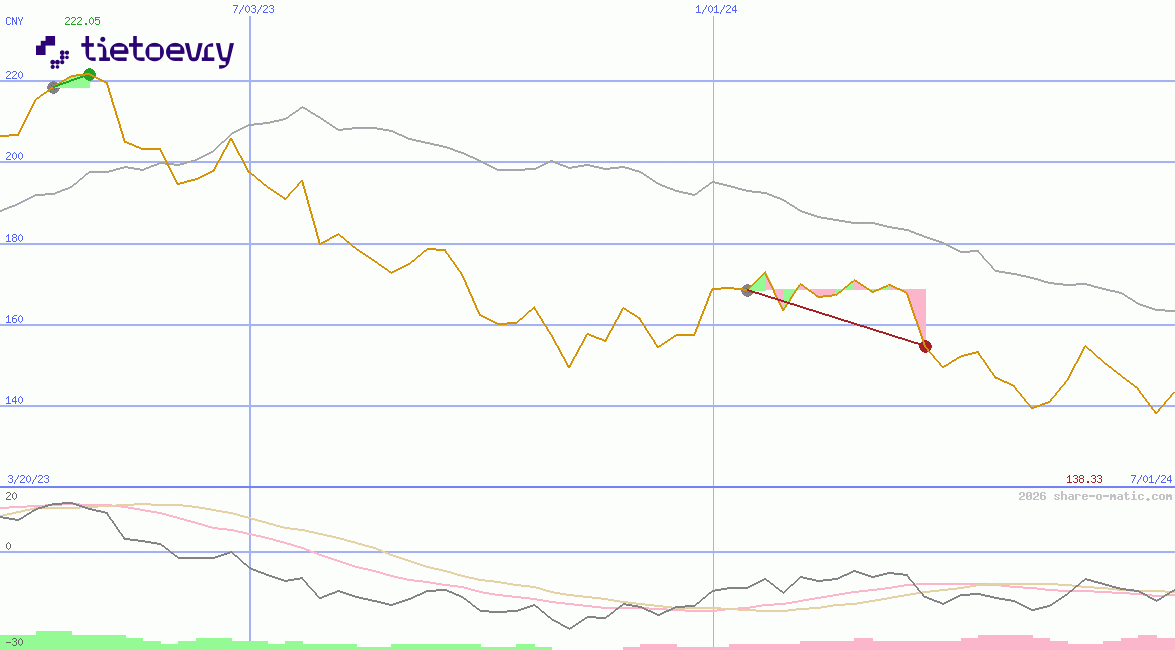This screenshot has width=1175, height=650.
Task: Click the 222.05 high price label
Action: (x=82, y=21)
